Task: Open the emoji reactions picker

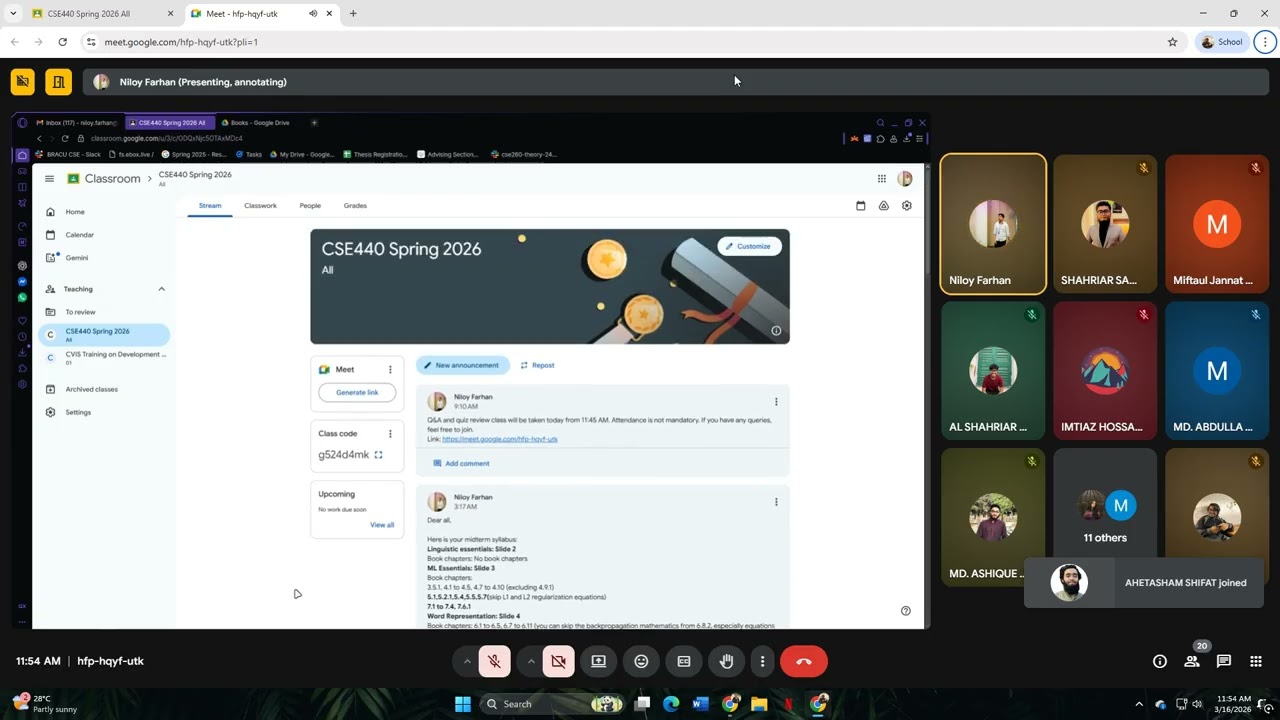Action: click(x=642, y=661)
